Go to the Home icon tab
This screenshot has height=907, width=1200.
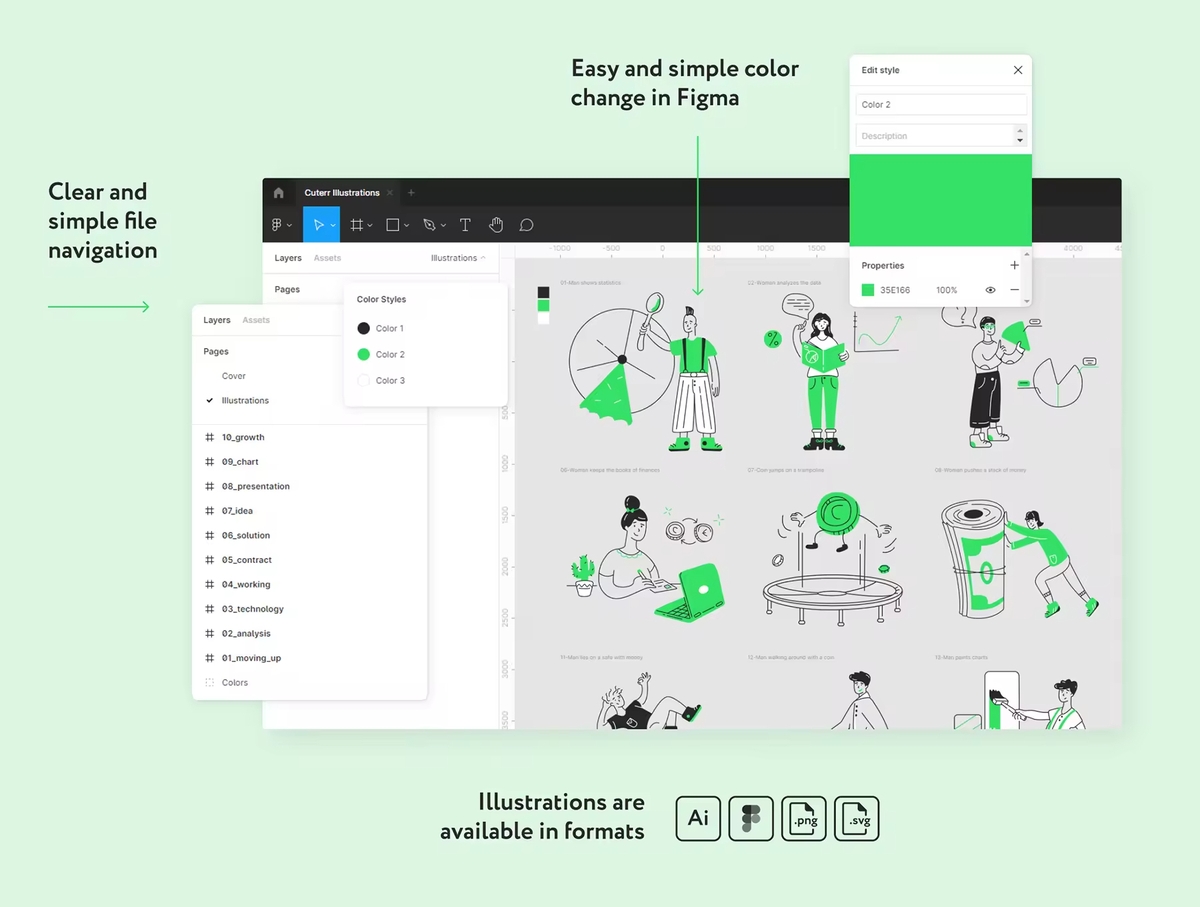click(x=278, y=193)
